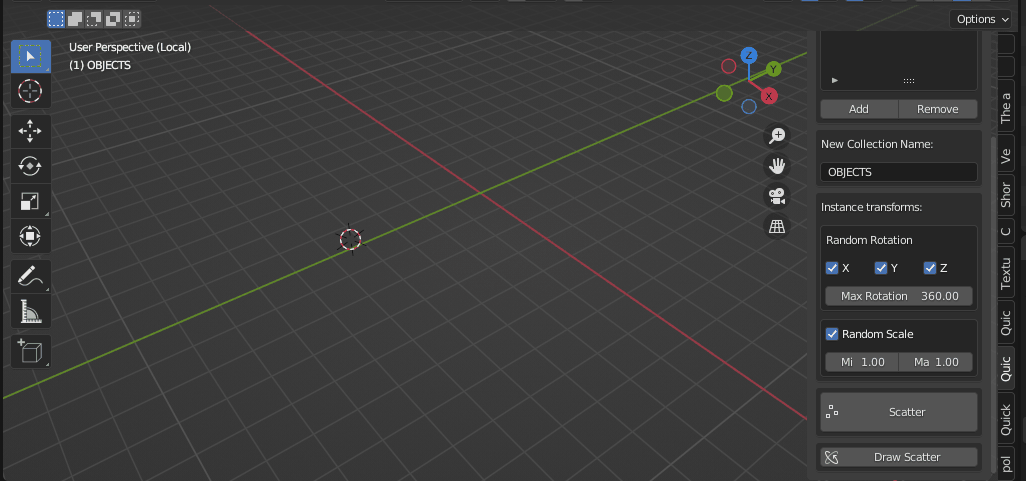Toggle Random Rotation Y checkbox
The image size is (1026, 481).
[x=881, y=268]
